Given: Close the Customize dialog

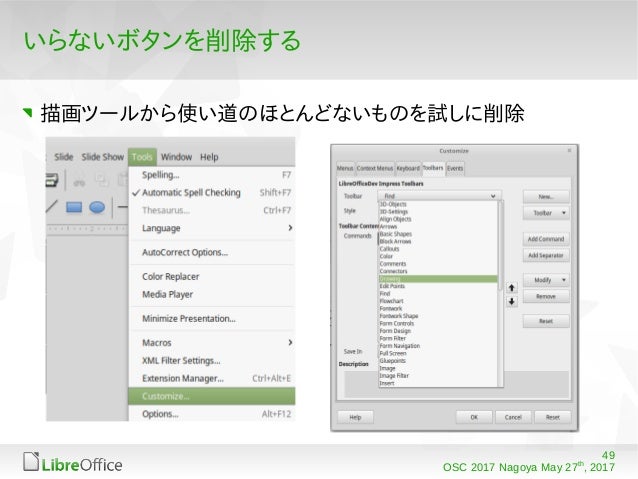Looking at the screenshot, I should click(569, 151).
